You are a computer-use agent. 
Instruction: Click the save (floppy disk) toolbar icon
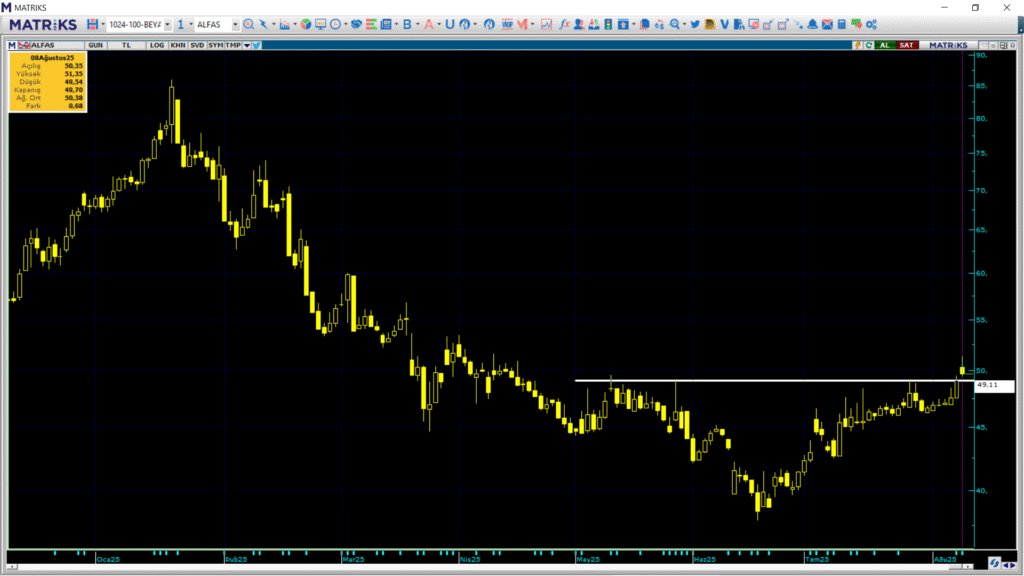pyautogui.click(x=92, y=24)
